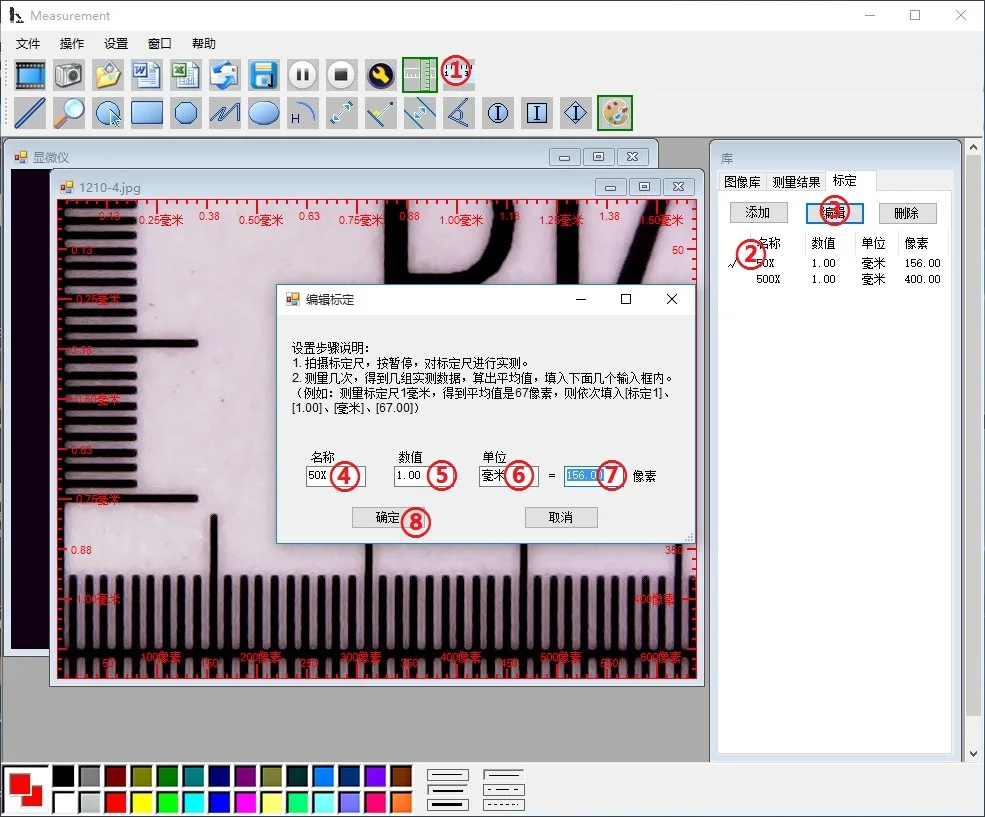Click the 156.00 value in list
985x817 pixels.
point(922,263)
